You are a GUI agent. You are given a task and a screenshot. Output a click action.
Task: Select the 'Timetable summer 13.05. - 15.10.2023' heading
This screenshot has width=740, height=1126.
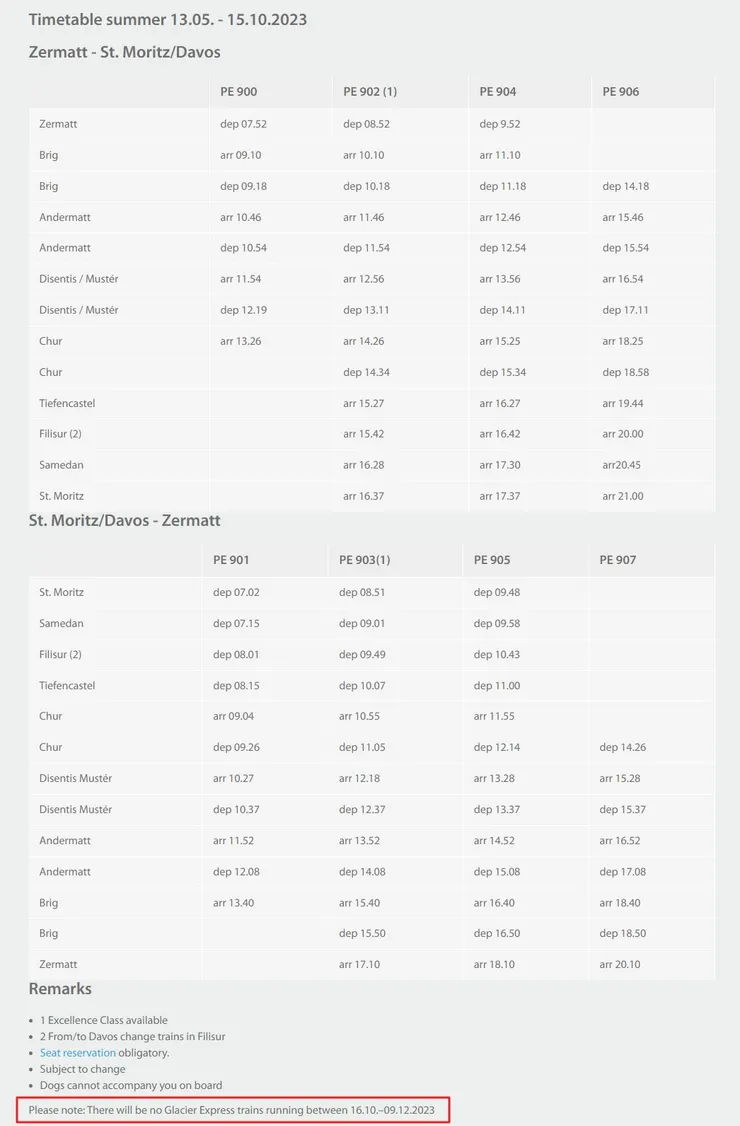pos(168,20)
